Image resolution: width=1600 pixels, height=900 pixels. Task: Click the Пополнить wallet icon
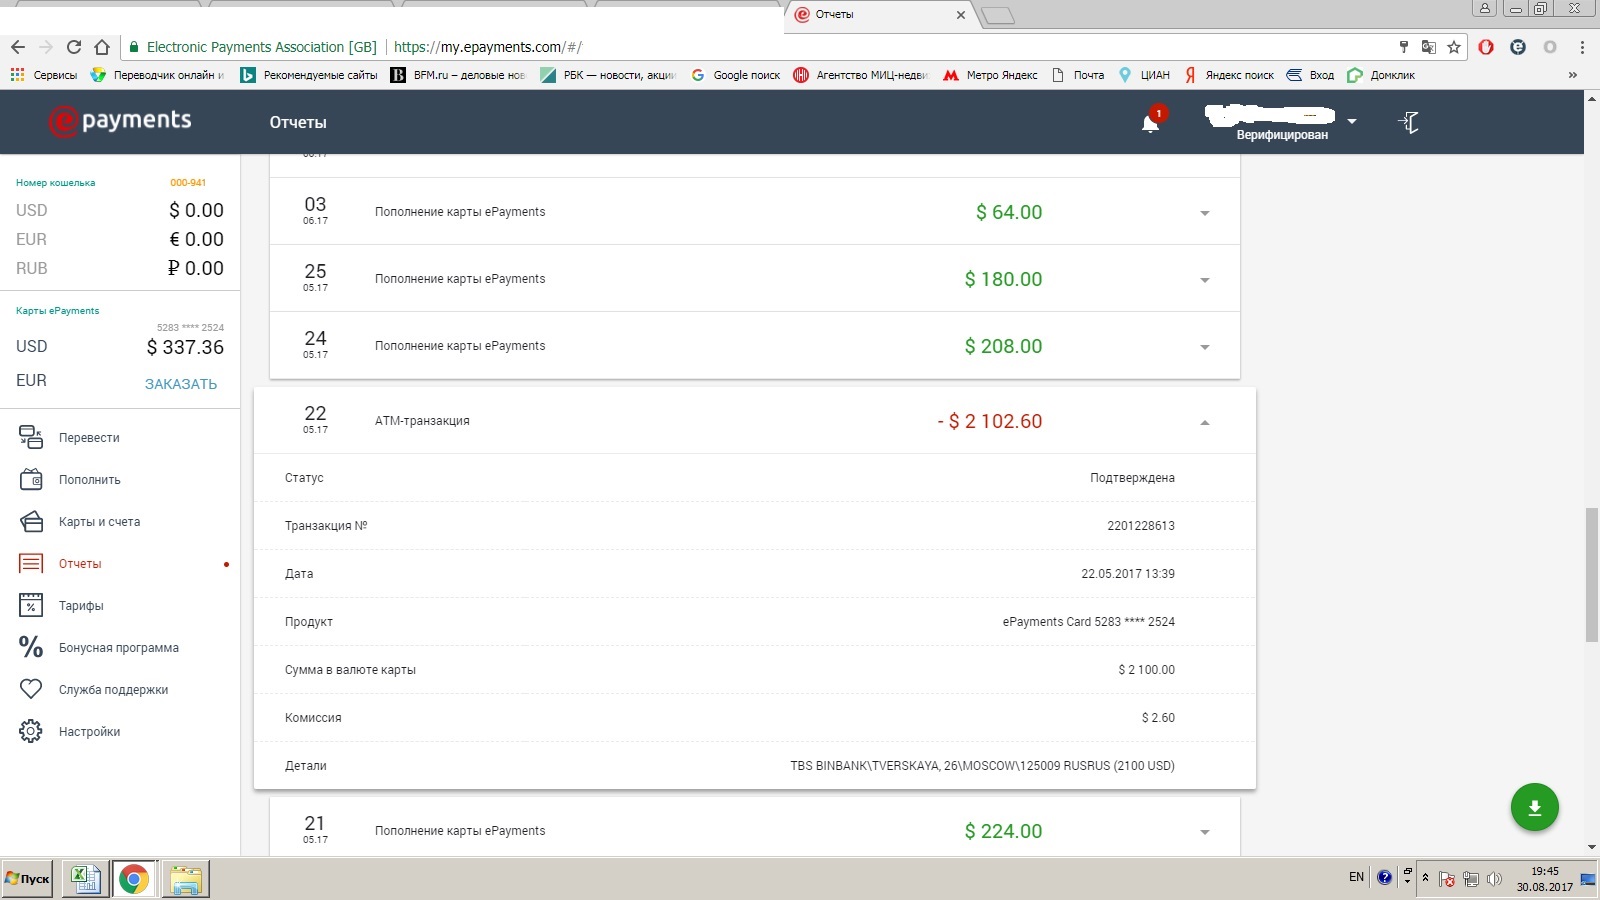click(31, 479)
